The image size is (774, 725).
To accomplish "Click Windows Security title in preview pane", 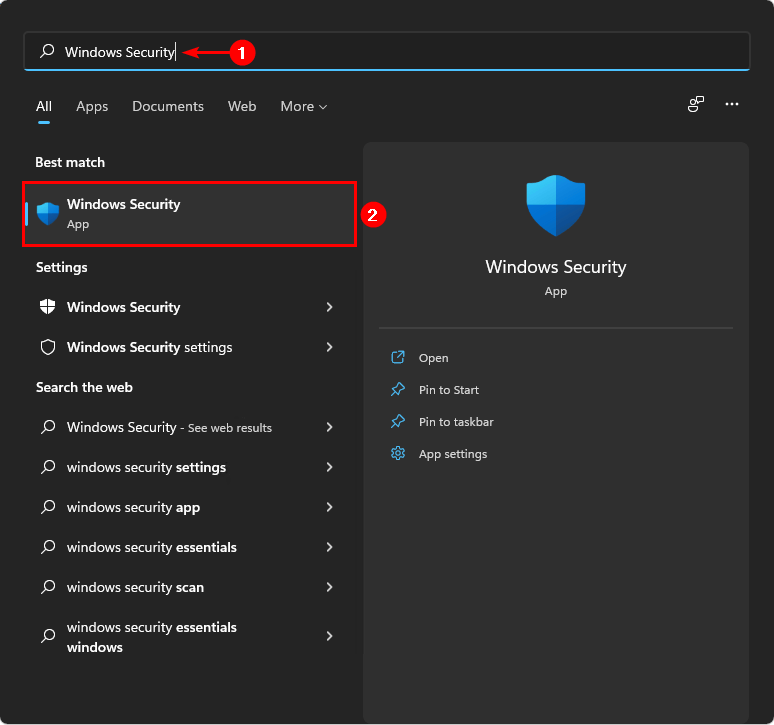I will pyautogui.click(x=556, y=267).
